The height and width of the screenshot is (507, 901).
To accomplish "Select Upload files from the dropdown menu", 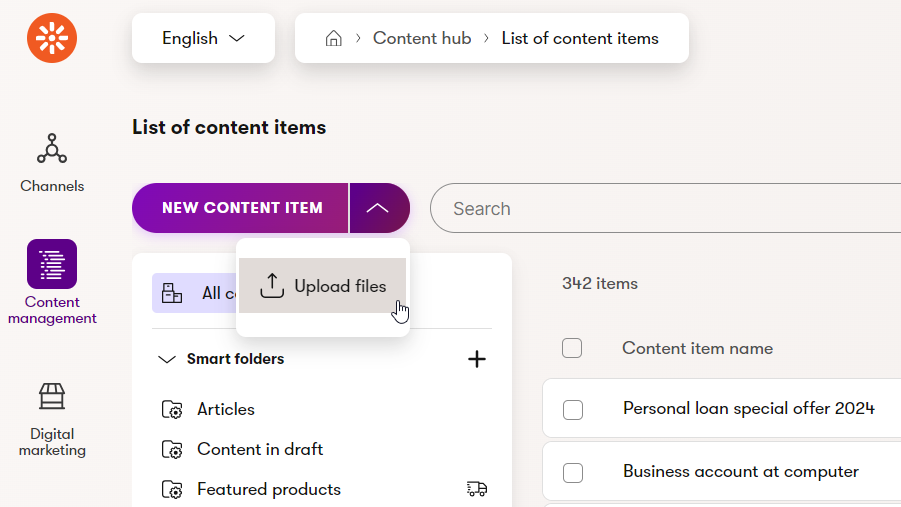I will coord(322,286).
